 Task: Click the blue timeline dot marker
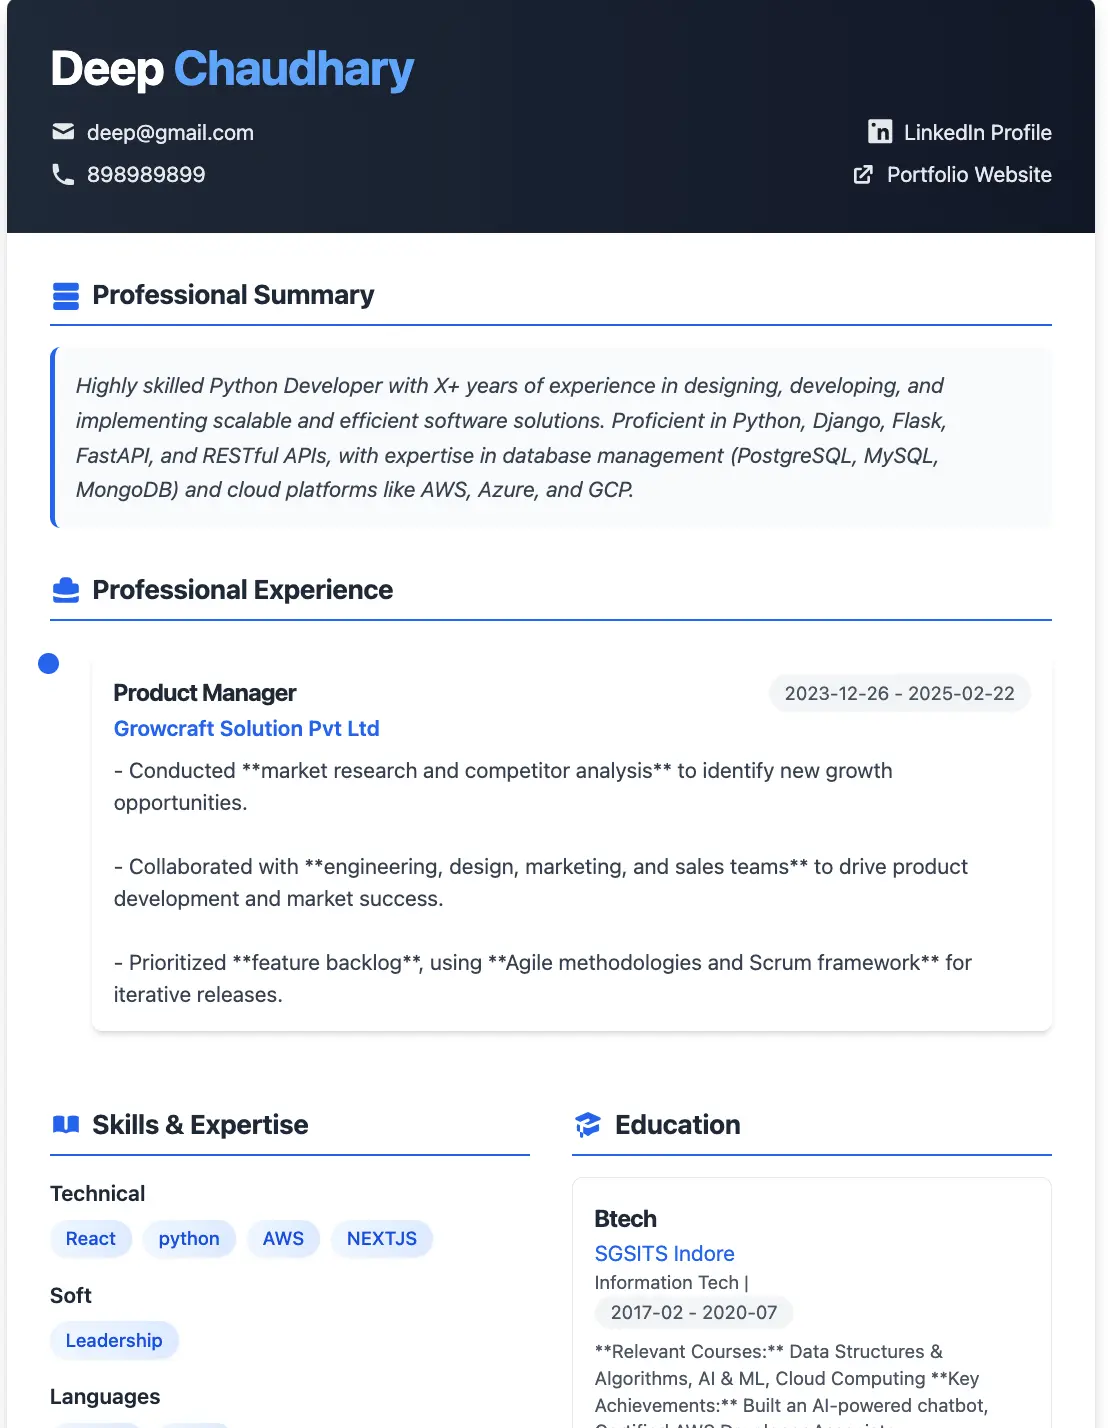click(x=48, y=664)
